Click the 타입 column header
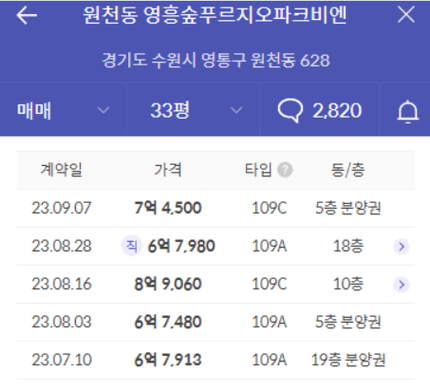 (259, 170)
